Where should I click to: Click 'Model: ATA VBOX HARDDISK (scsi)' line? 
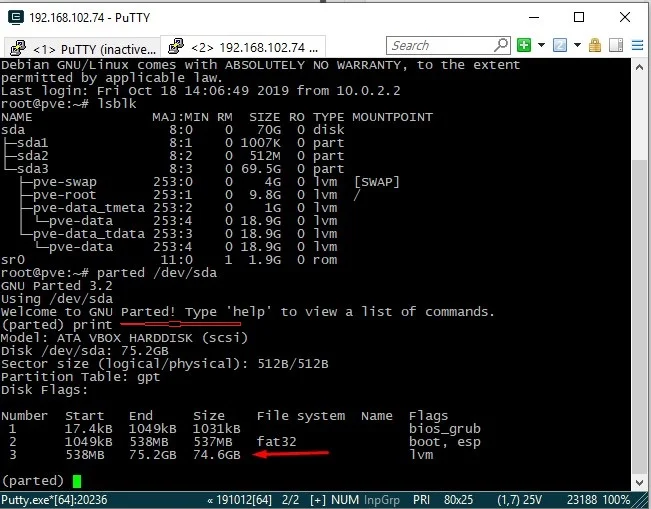(x=124, y=338)
